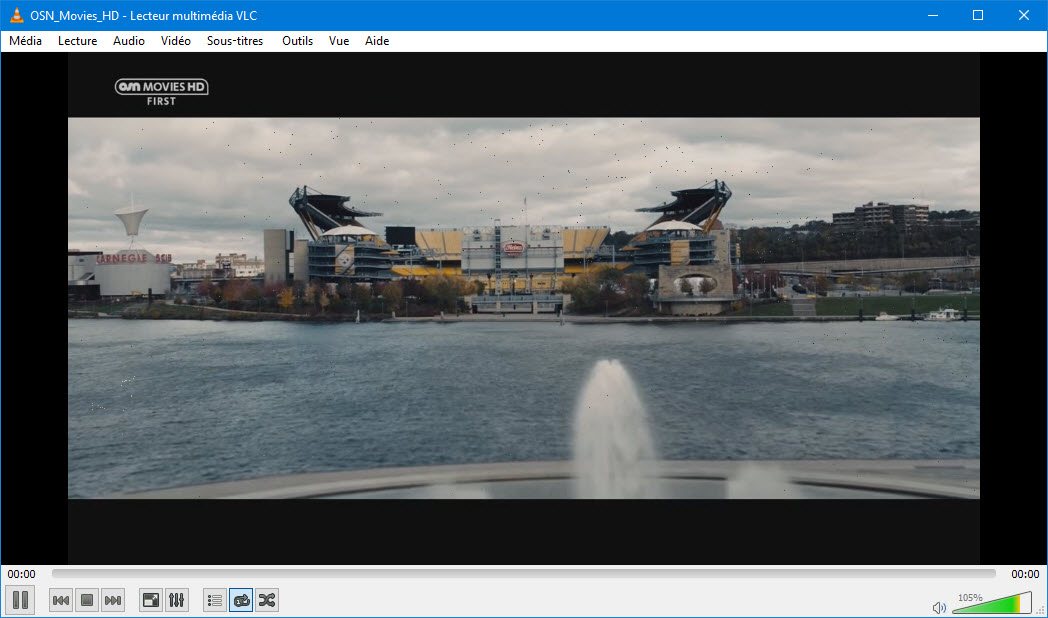Toggle random shuffle playback
The width and height of the screenshot is (1048, 618).
tap(267, 600)
